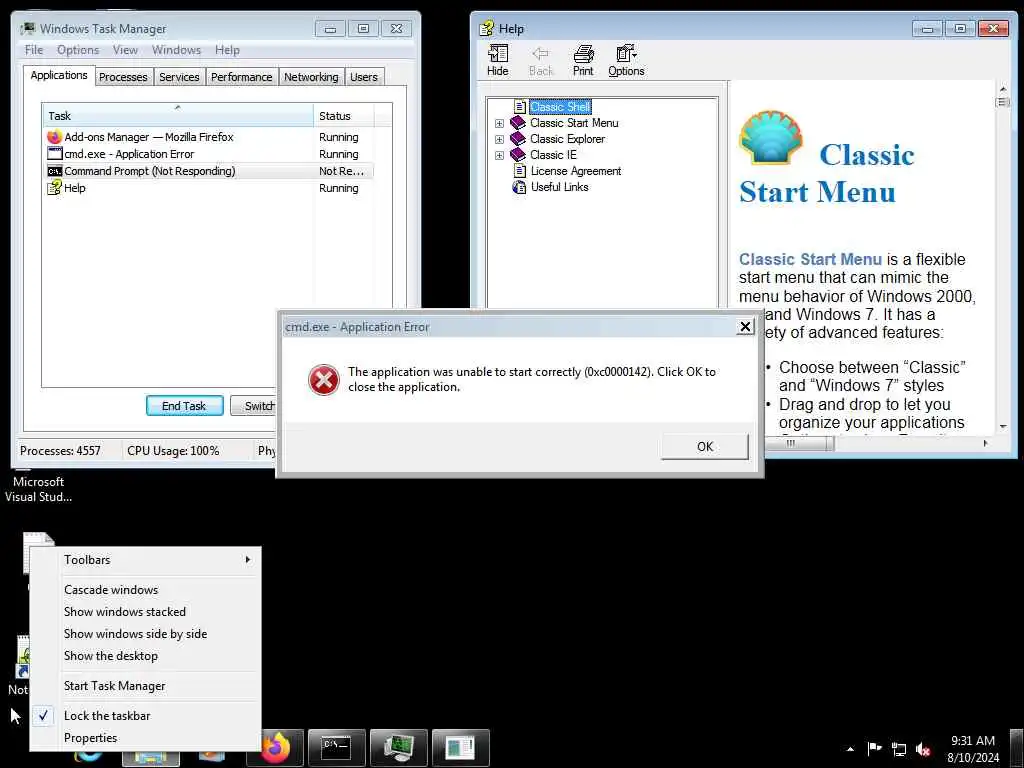The image size is (1024, 768).
Task: Open the Options menu in Task Manager
Action: 78,50
